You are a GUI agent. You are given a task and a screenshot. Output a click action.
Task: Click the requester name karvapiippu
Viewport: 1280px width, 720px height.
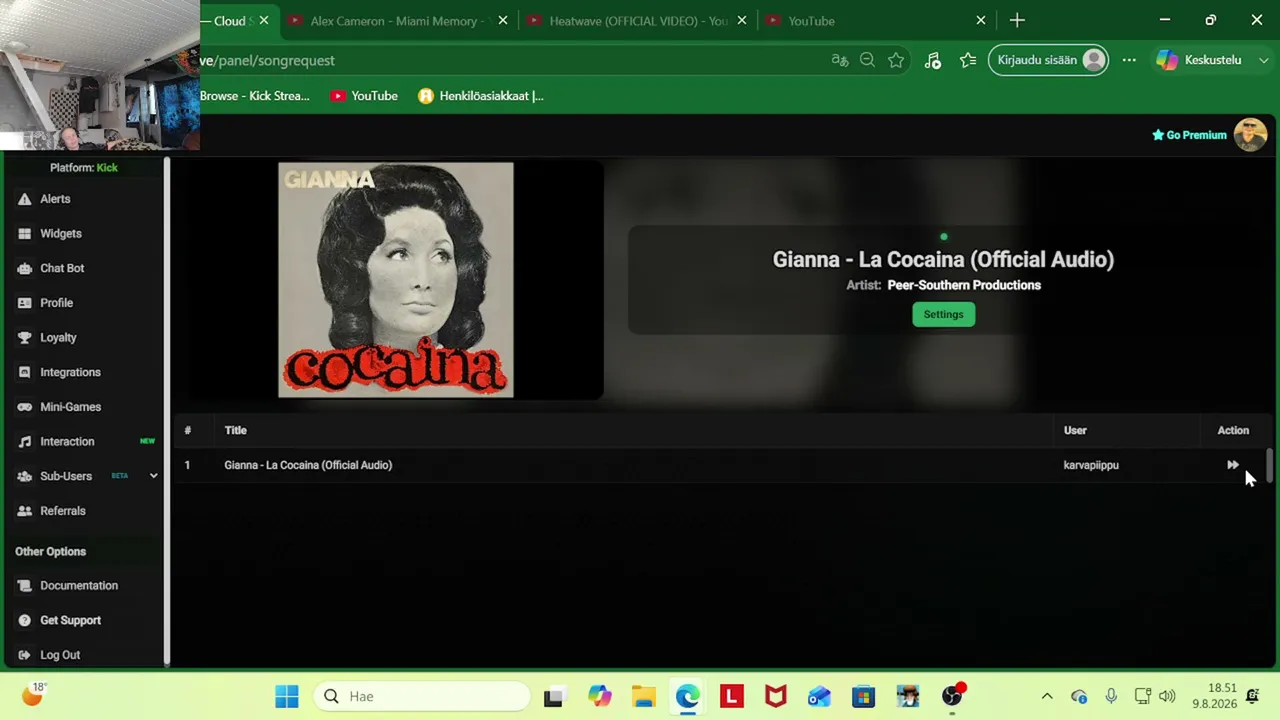click(x=1091, y=465)
